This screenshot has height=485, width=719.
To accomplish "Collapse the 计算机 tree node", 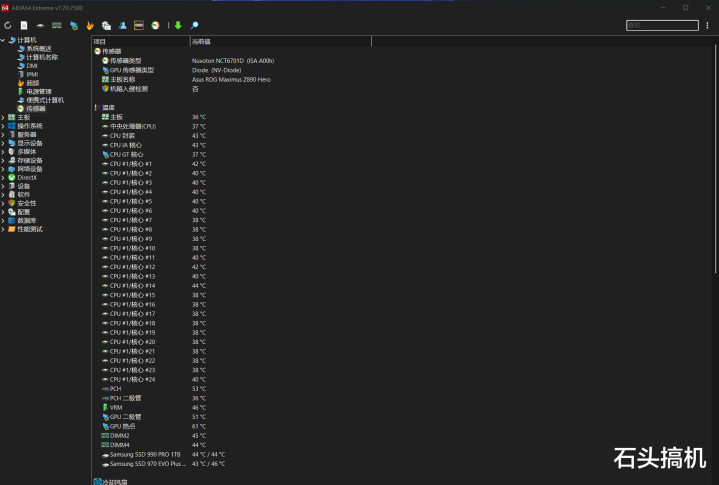I will click(3, 40).
